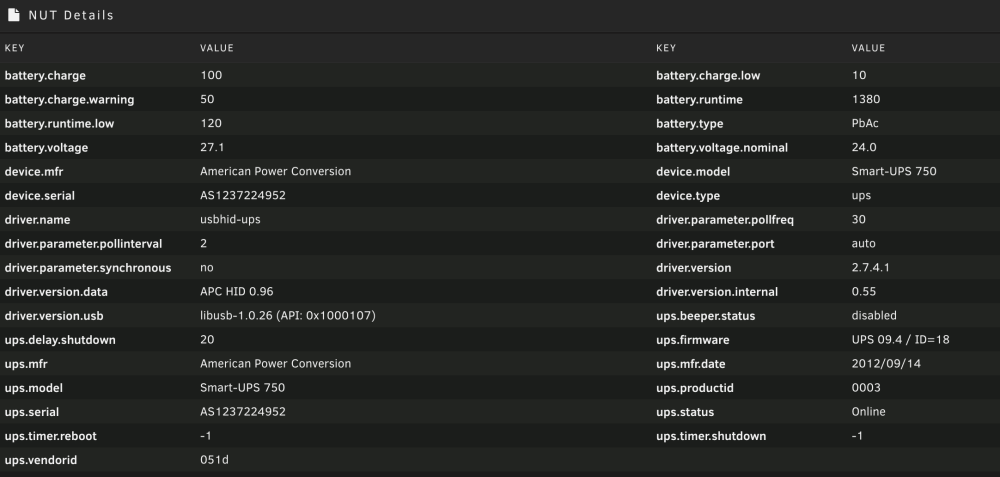
Task: Select the firmware value UPS 09.4 / ID=18
Action: 901,340
